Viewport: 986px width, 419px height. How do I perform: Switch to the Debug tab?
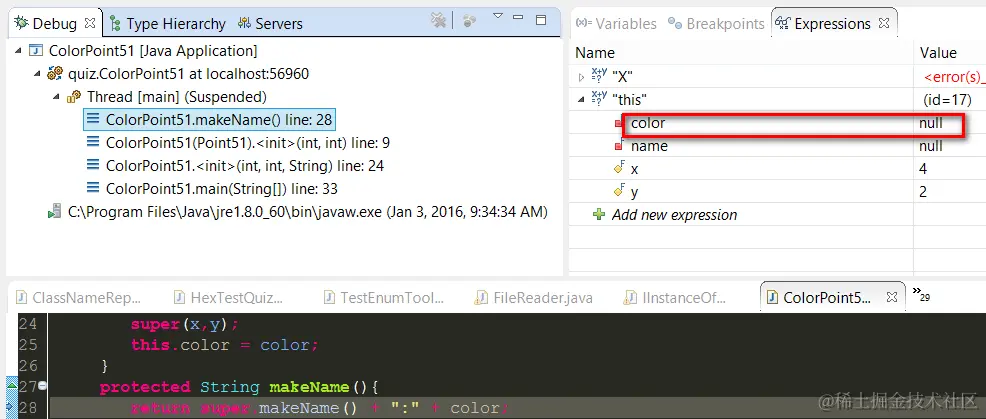[55, 24]
